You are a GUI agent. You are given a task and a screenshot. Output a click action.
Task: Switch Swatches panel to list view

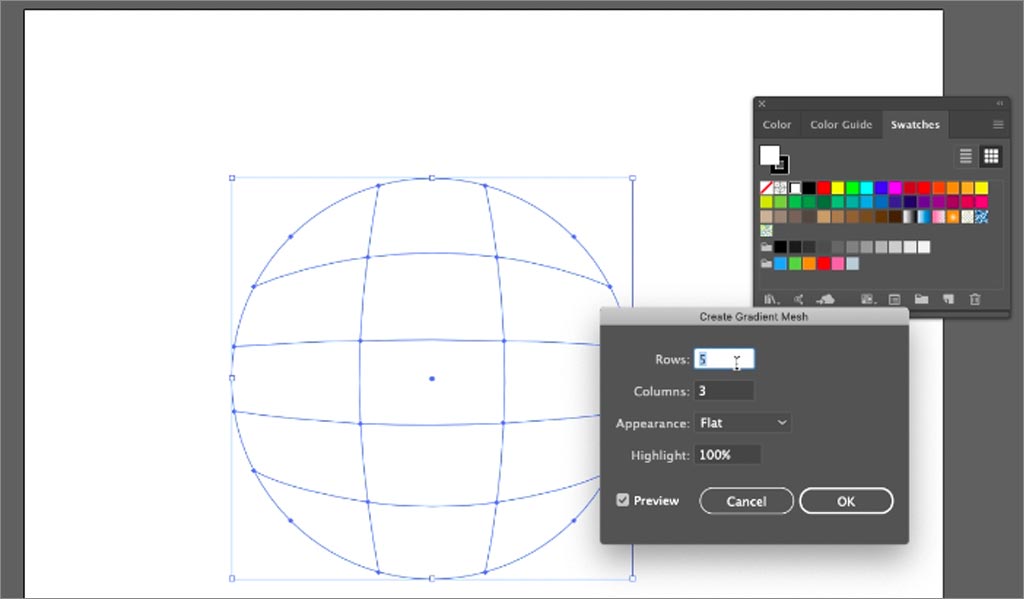(x=965, y=156)
